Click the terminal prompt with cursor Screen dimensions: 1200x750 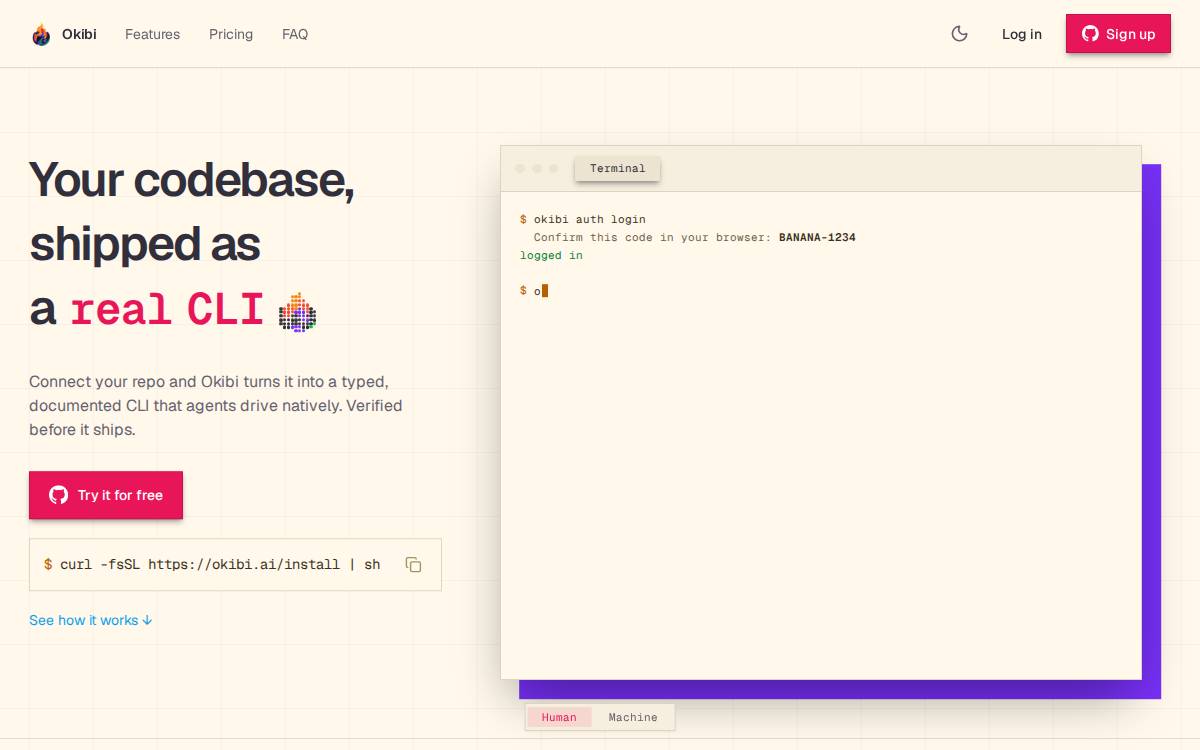[534, 291]
